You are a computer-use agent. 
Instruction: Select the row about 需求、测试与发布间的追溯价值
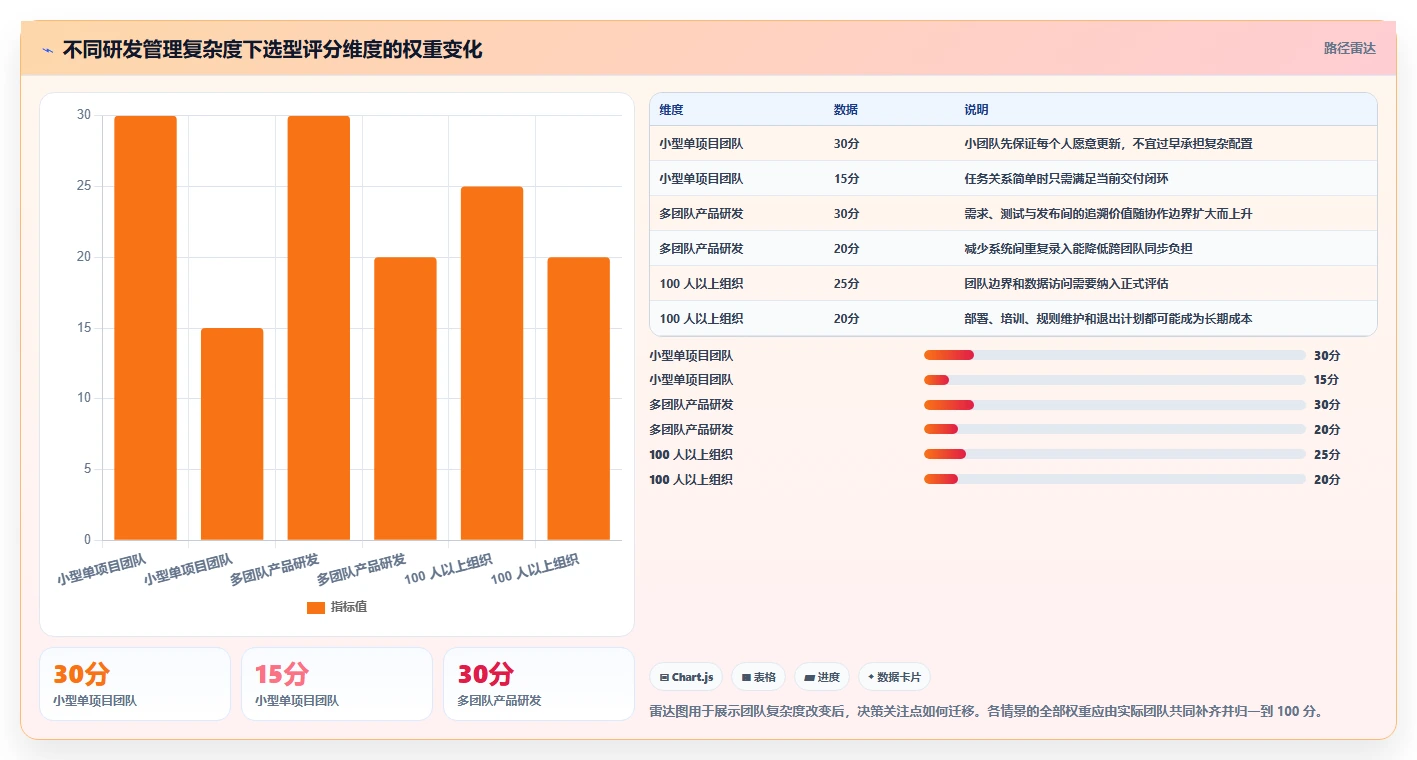point(1013,213)
